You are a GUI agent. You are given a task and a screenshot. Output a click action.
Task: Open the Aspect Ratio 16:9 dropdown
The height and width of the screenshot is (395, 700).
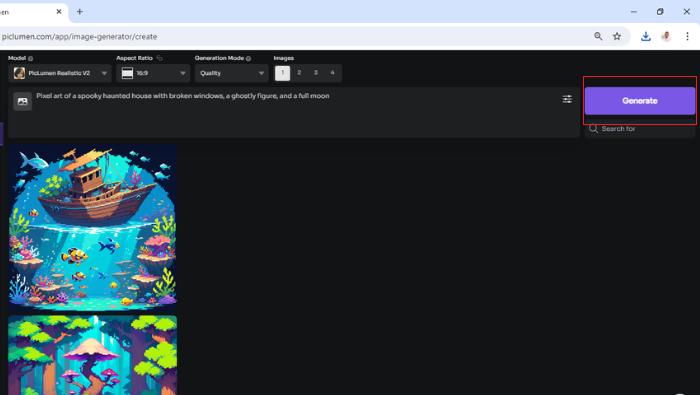coord(153,73)
